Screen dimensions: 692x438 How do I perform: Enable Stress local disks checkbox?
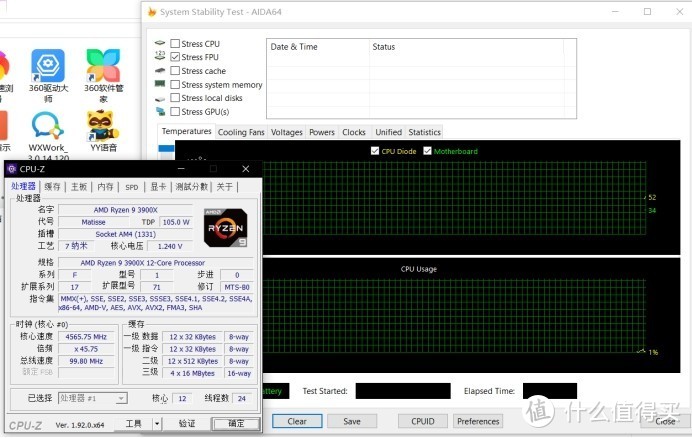pyautogui.click(x=175, y=98)
